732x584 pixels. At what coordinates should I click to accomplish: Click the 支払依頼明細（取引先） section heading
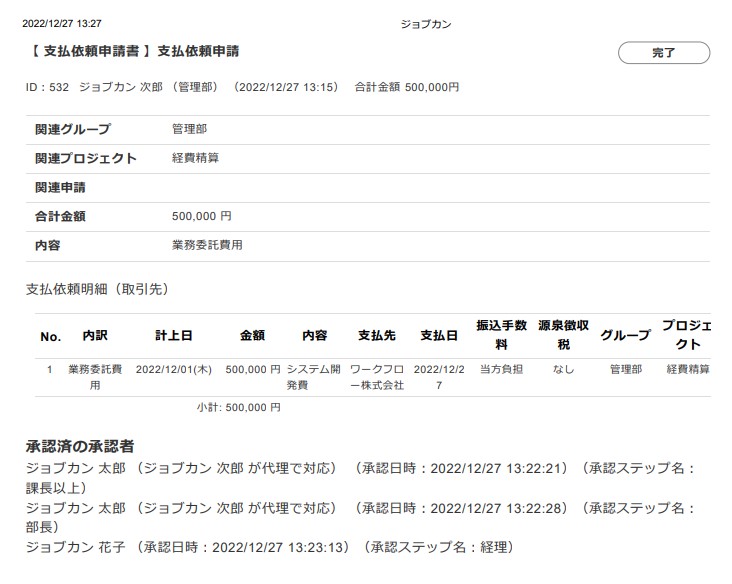(x=97, y=289)
